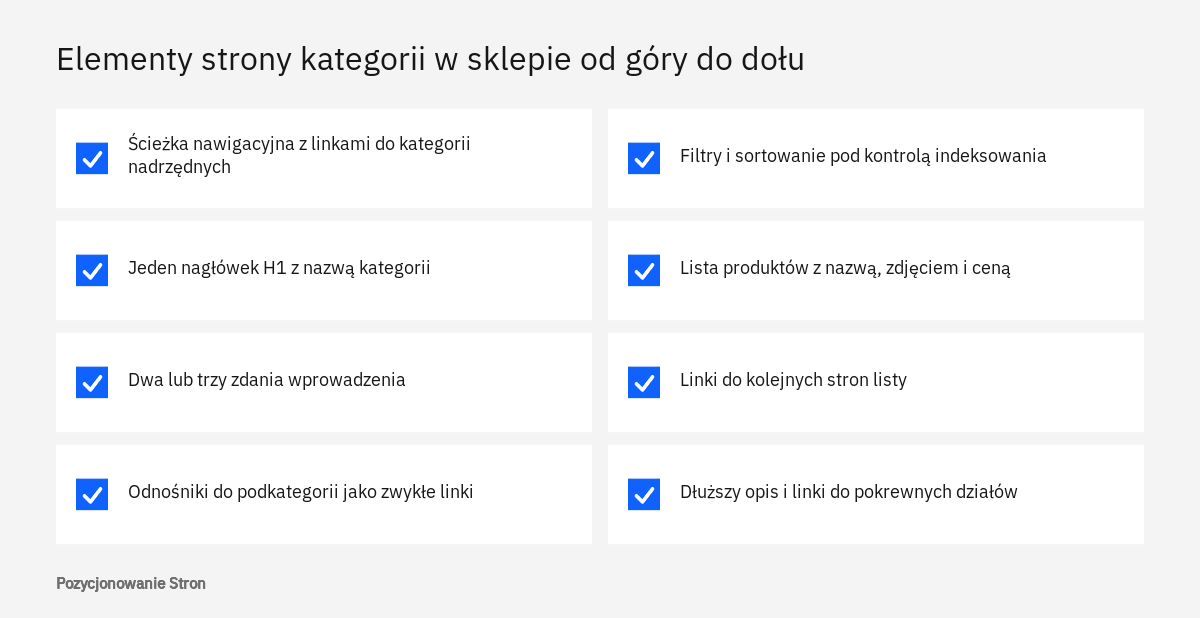Click text 'Odnośniki do podkategorii jako zwykłe linki'
Screen dimensions: 1200x618
[x=301, y=492]
